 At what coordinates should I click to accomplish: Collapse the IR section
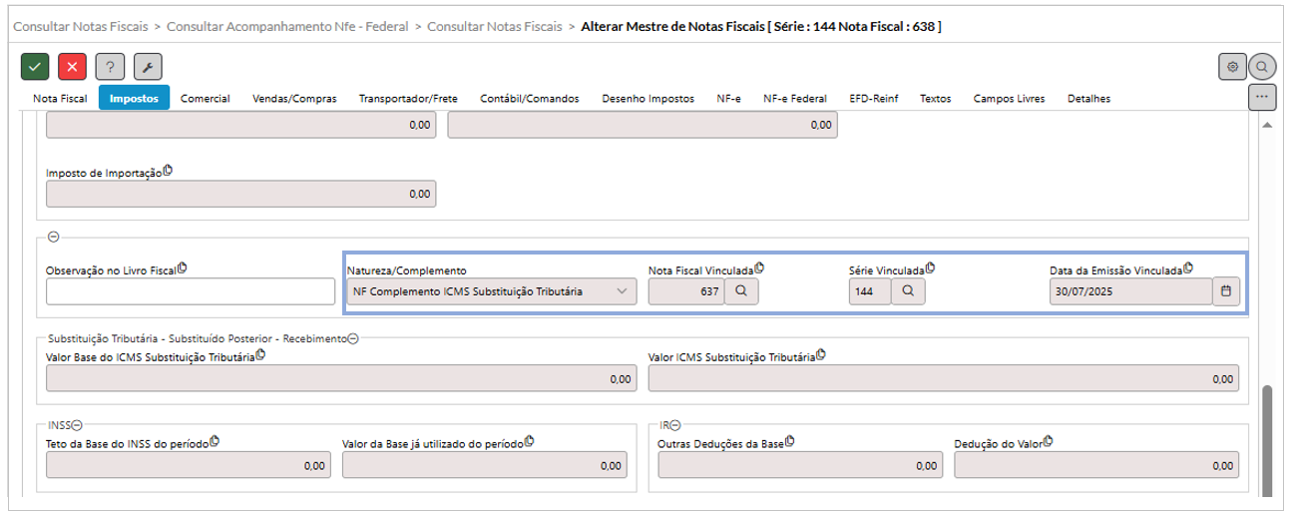tap(675, 425)
